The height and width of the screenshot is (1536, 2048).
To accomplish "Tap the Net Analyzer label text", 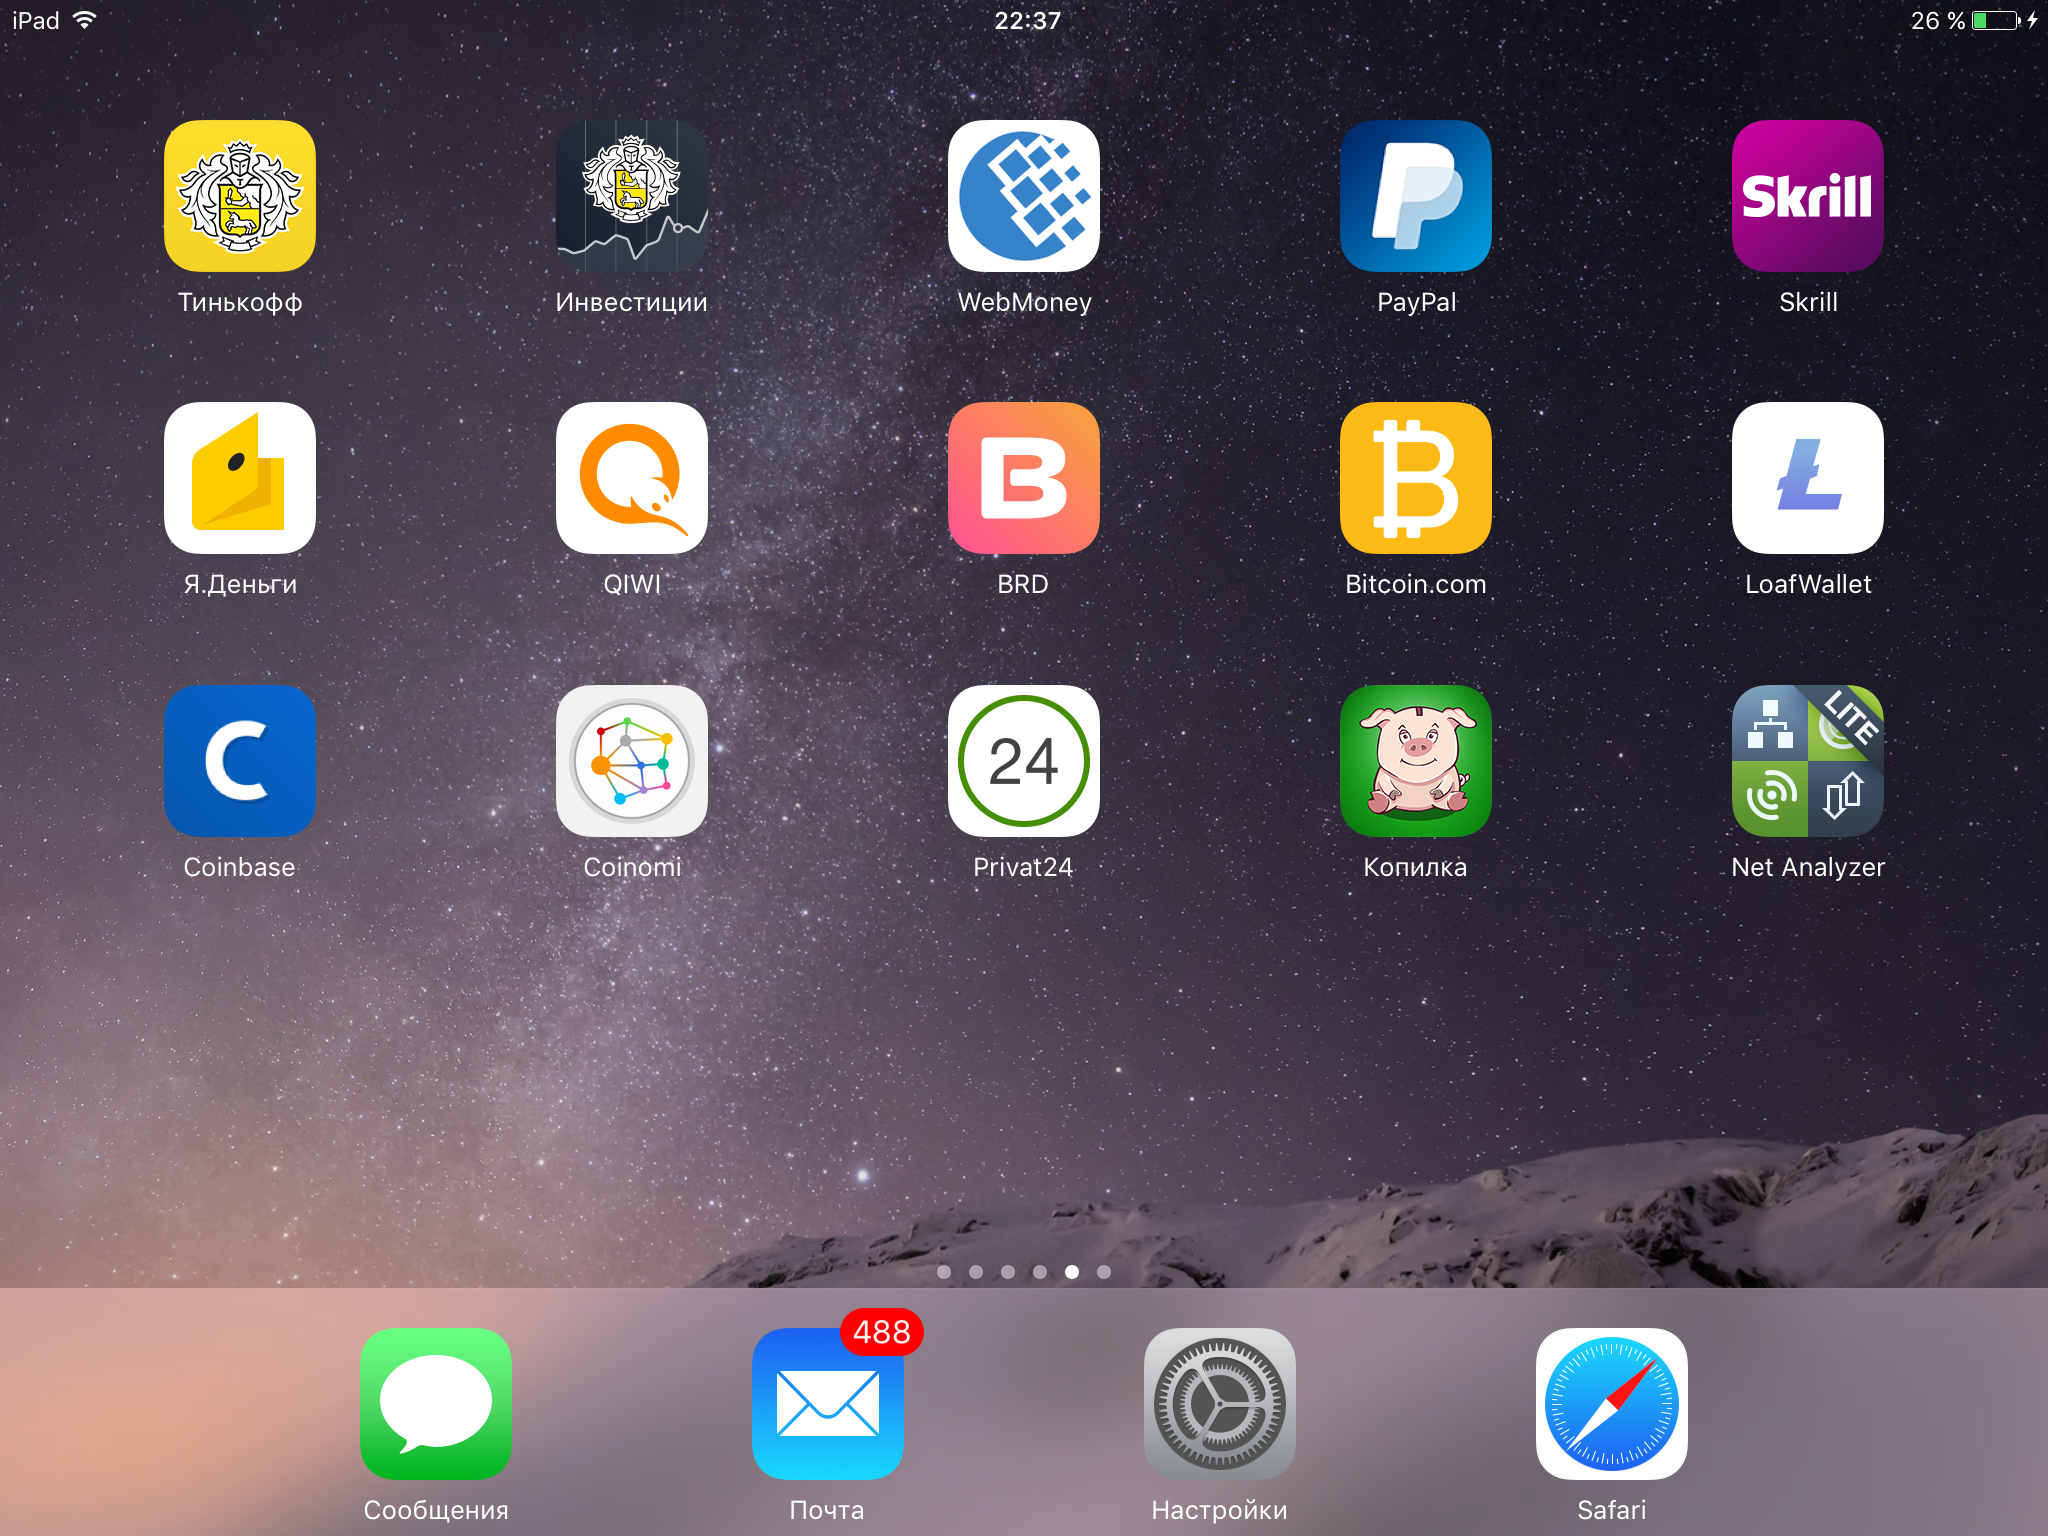I will (x=1808, y=867).
